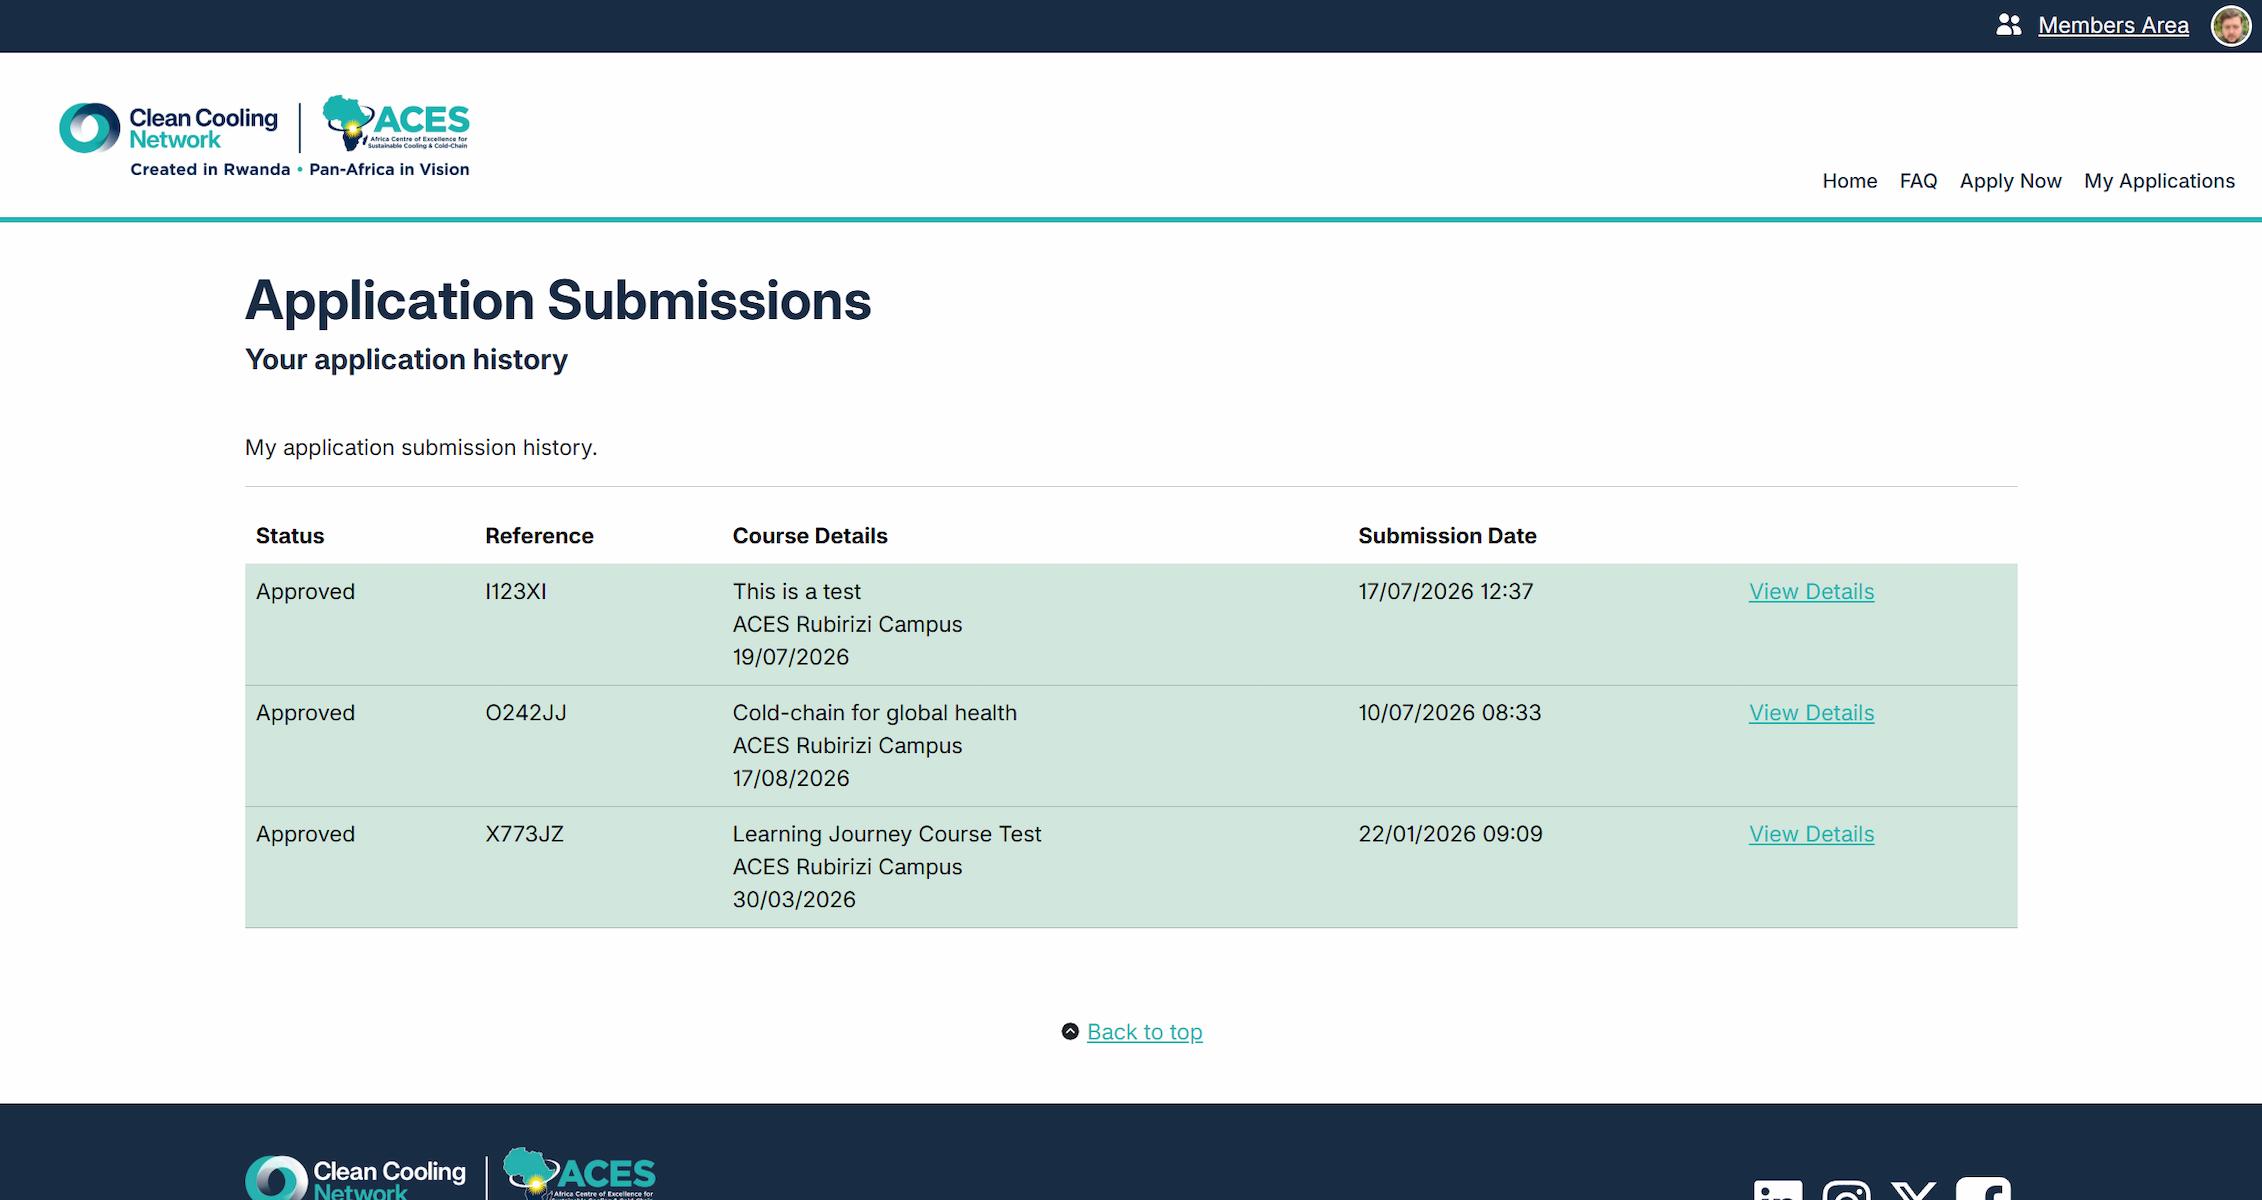Click 'Cold-chain for global health' course name
The height and width of the screenshot is (1200, 2262).
point(874,712)
